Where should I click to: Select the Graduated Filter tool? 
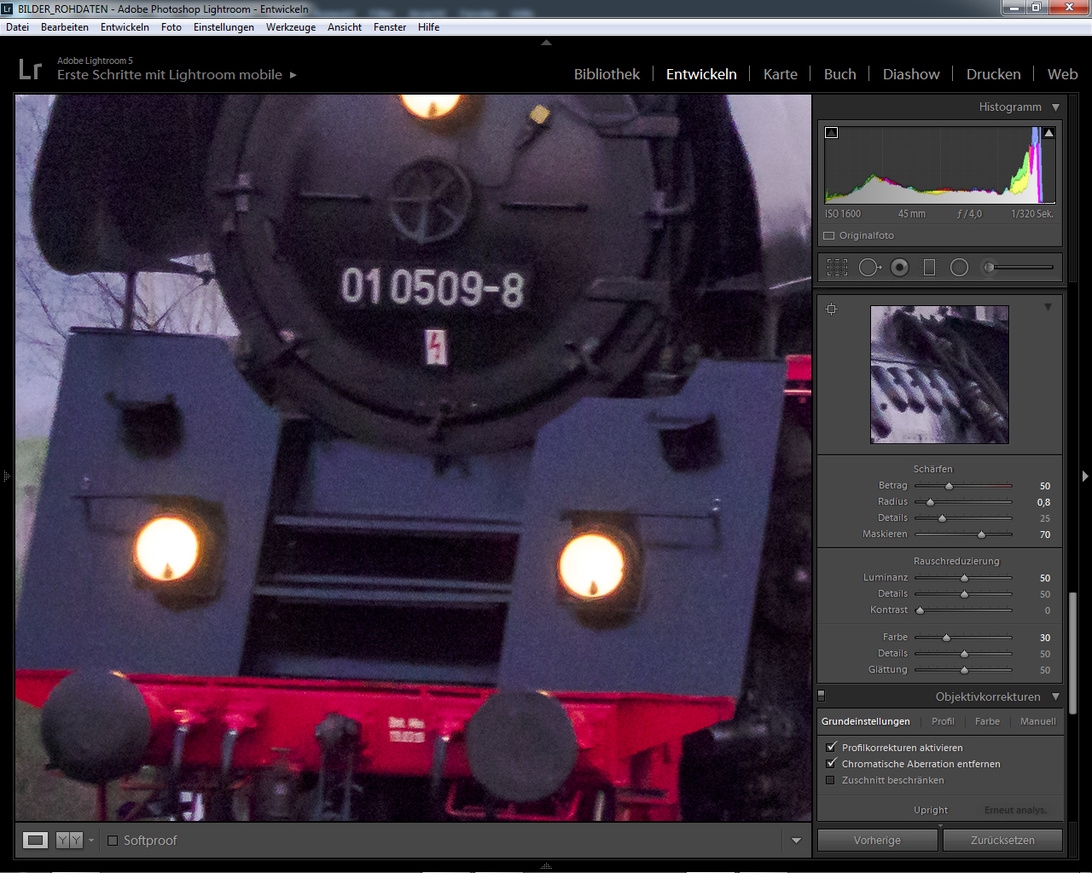pyautogui.click(x=929, y=267)
